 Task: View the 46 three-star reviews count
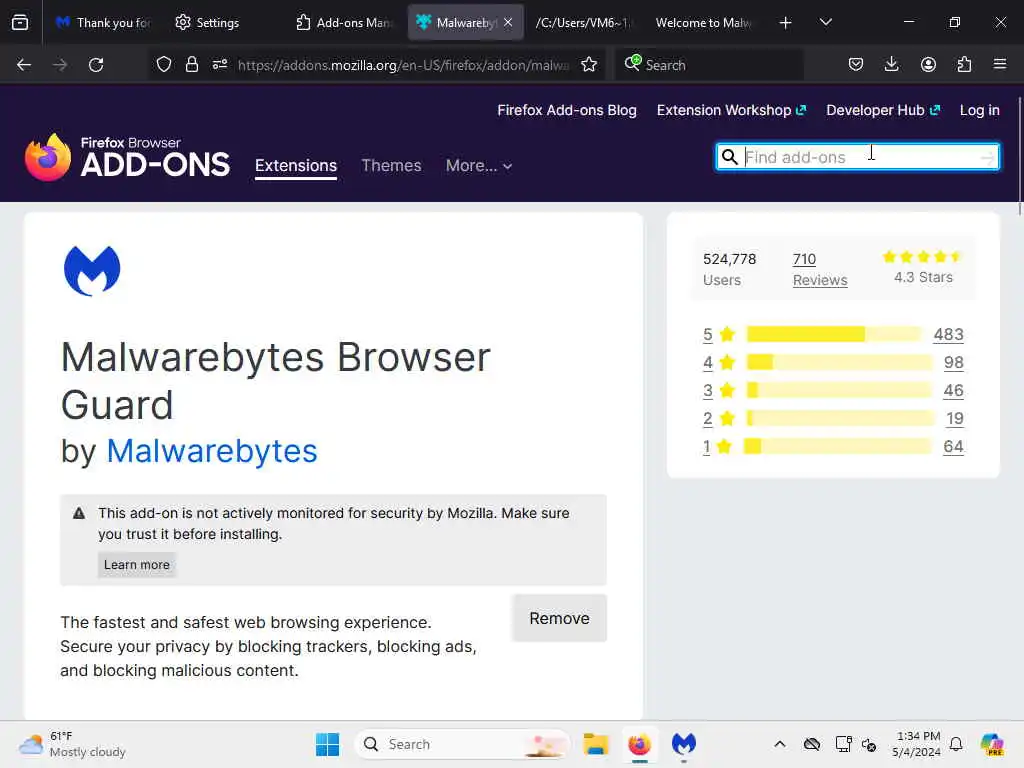coord(953,391)
